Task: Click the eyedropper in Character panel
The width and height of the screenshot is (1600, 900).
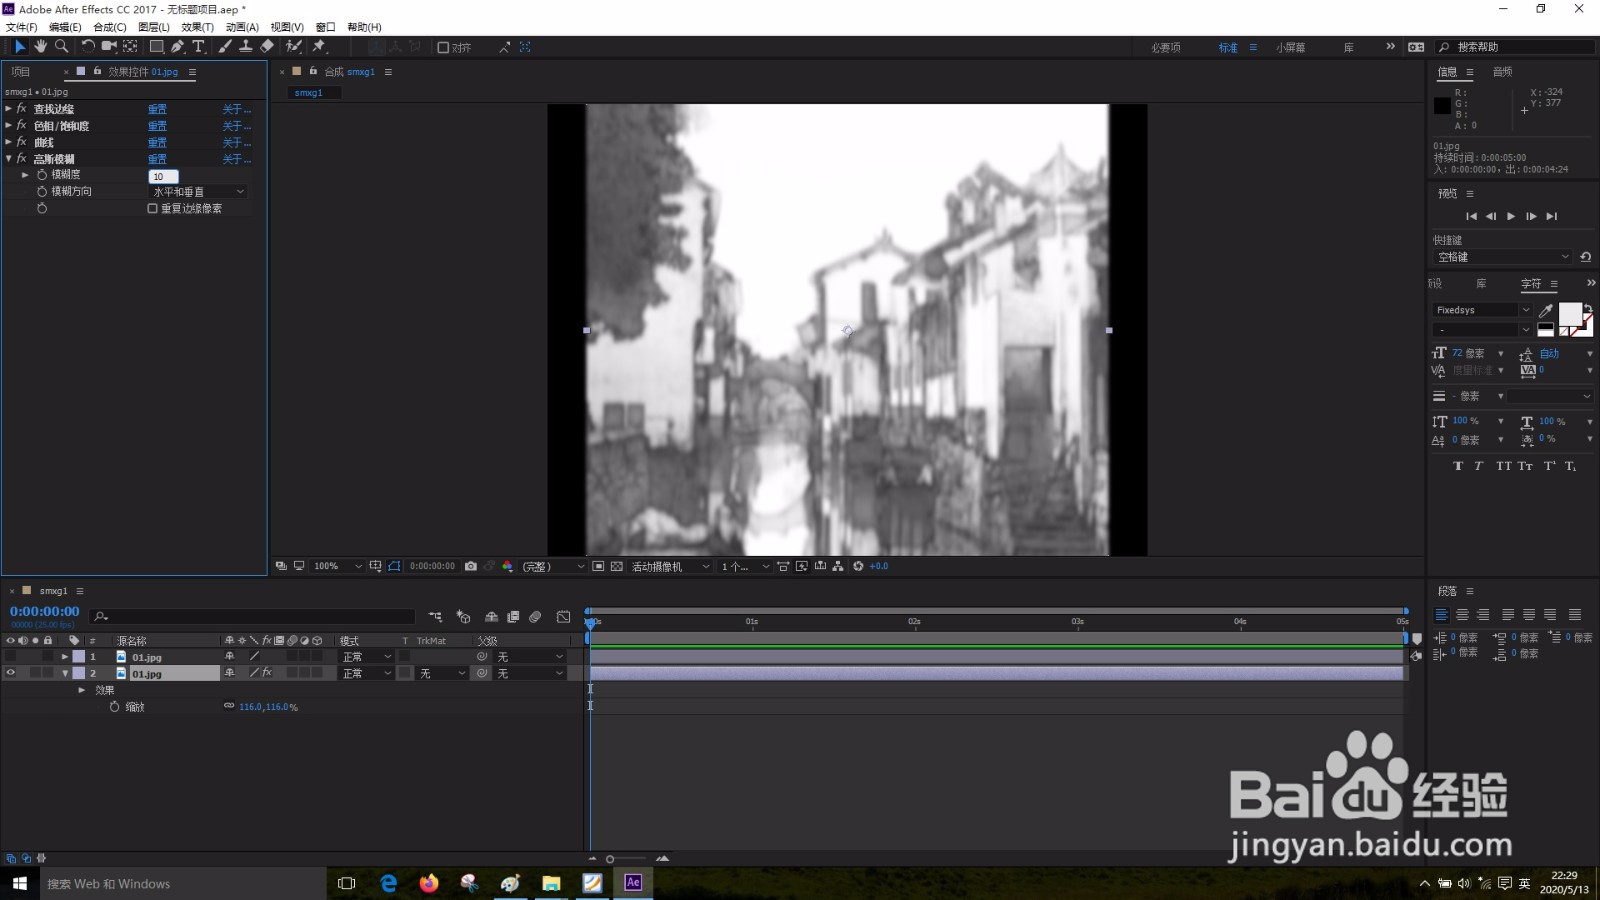Action: click(x=1546, y=310)
